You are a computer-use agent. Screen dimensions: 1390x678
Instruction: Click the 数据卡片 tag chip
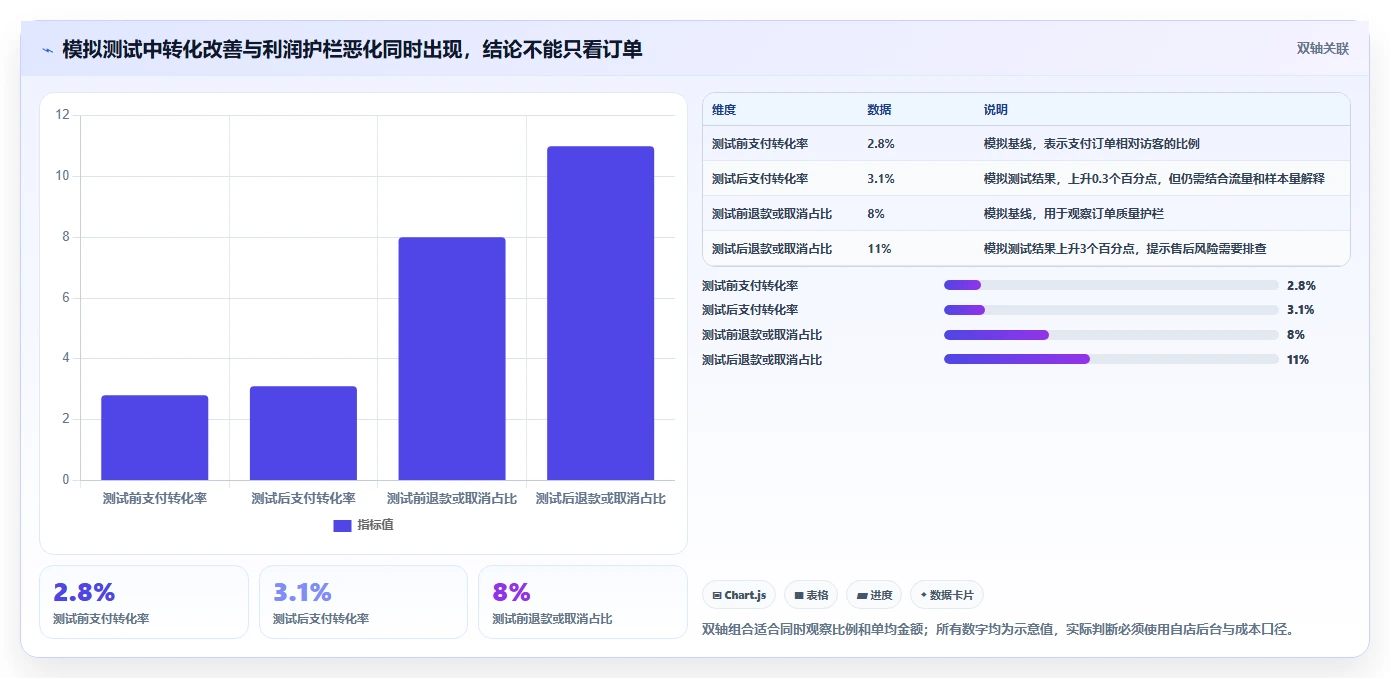tap(947, 595)
